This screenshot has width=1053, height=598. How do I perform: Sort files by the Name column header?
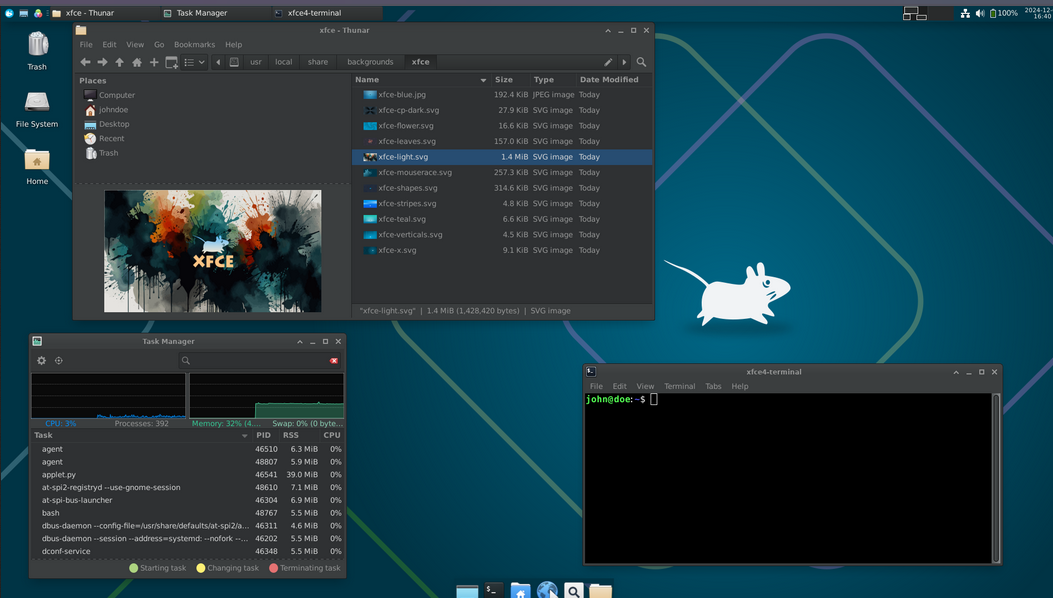421,79
